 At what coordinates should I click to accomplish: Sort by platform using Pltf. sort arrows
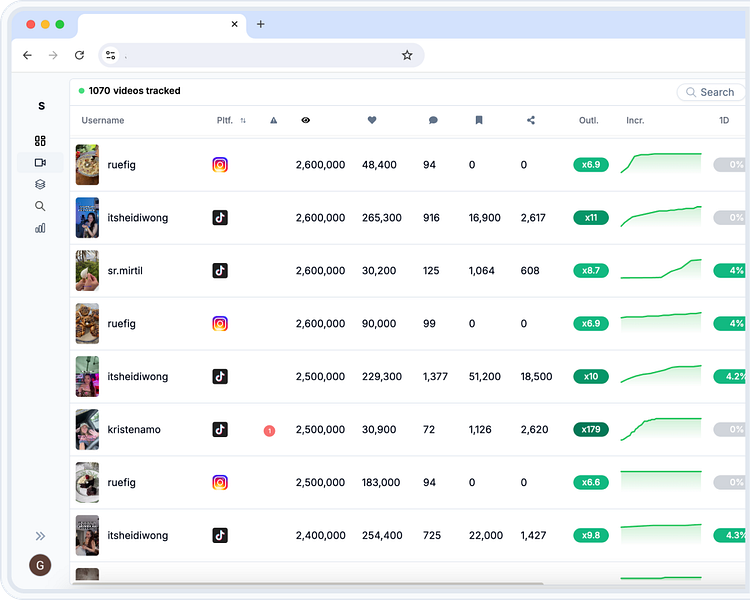coord(243,121)
